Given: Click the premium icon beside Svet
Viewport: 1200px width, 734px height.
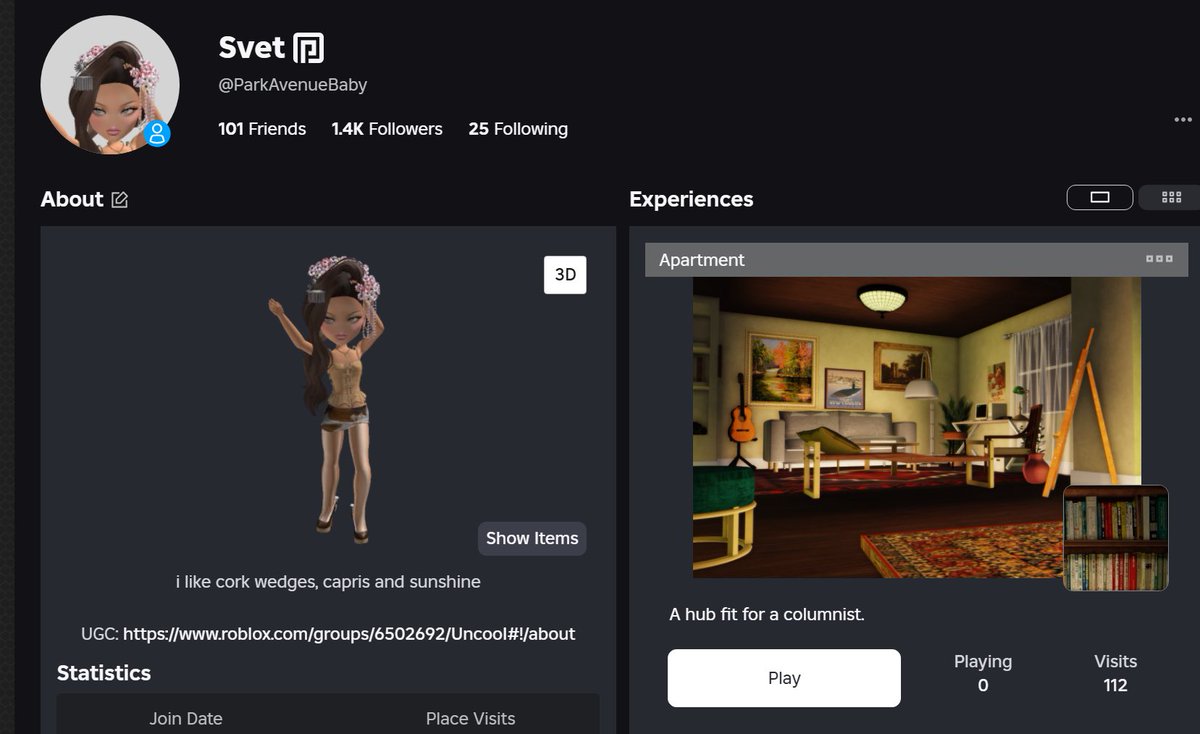Looking at the screenshot, I should click(x=309, y=47).
